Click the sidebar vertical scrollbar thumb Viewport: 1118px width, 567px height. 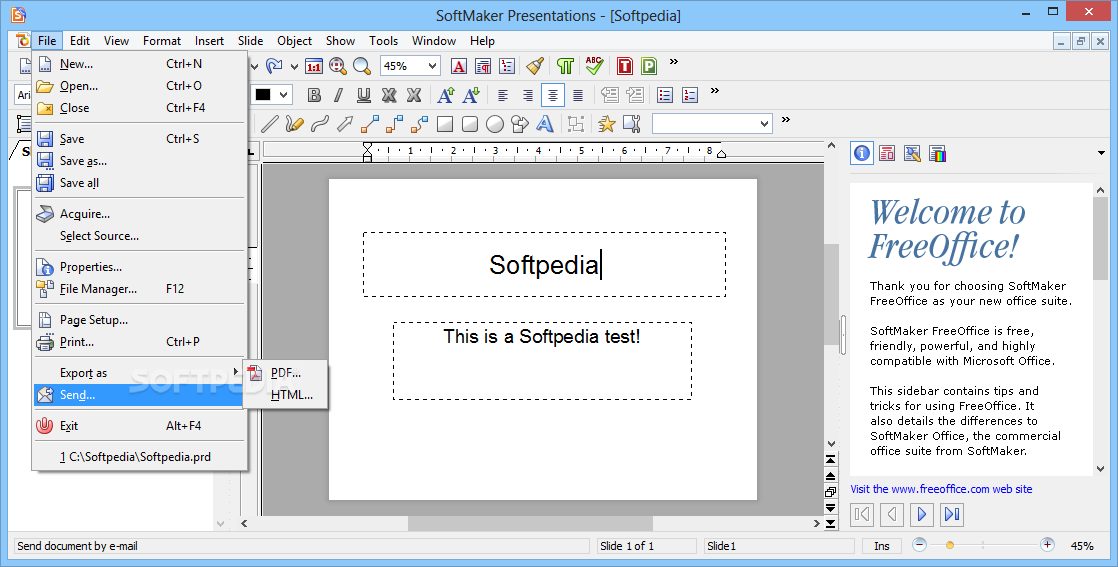[1100, 239]
